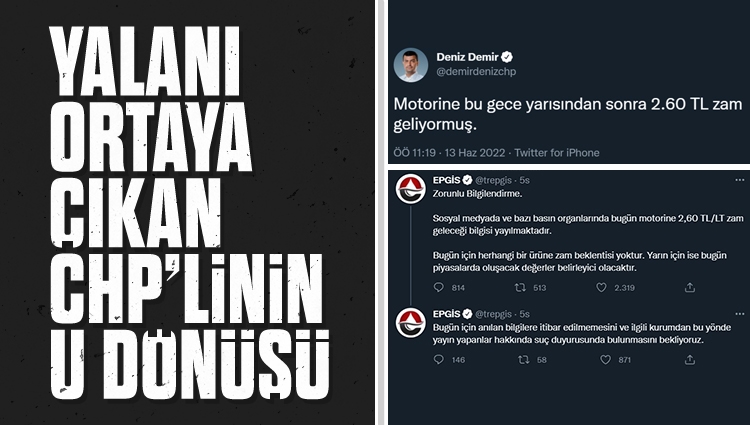This screenshot has height=425, width=750.
Task: Retweet the tweet with 513 retweets
Action: pos(520,287)
